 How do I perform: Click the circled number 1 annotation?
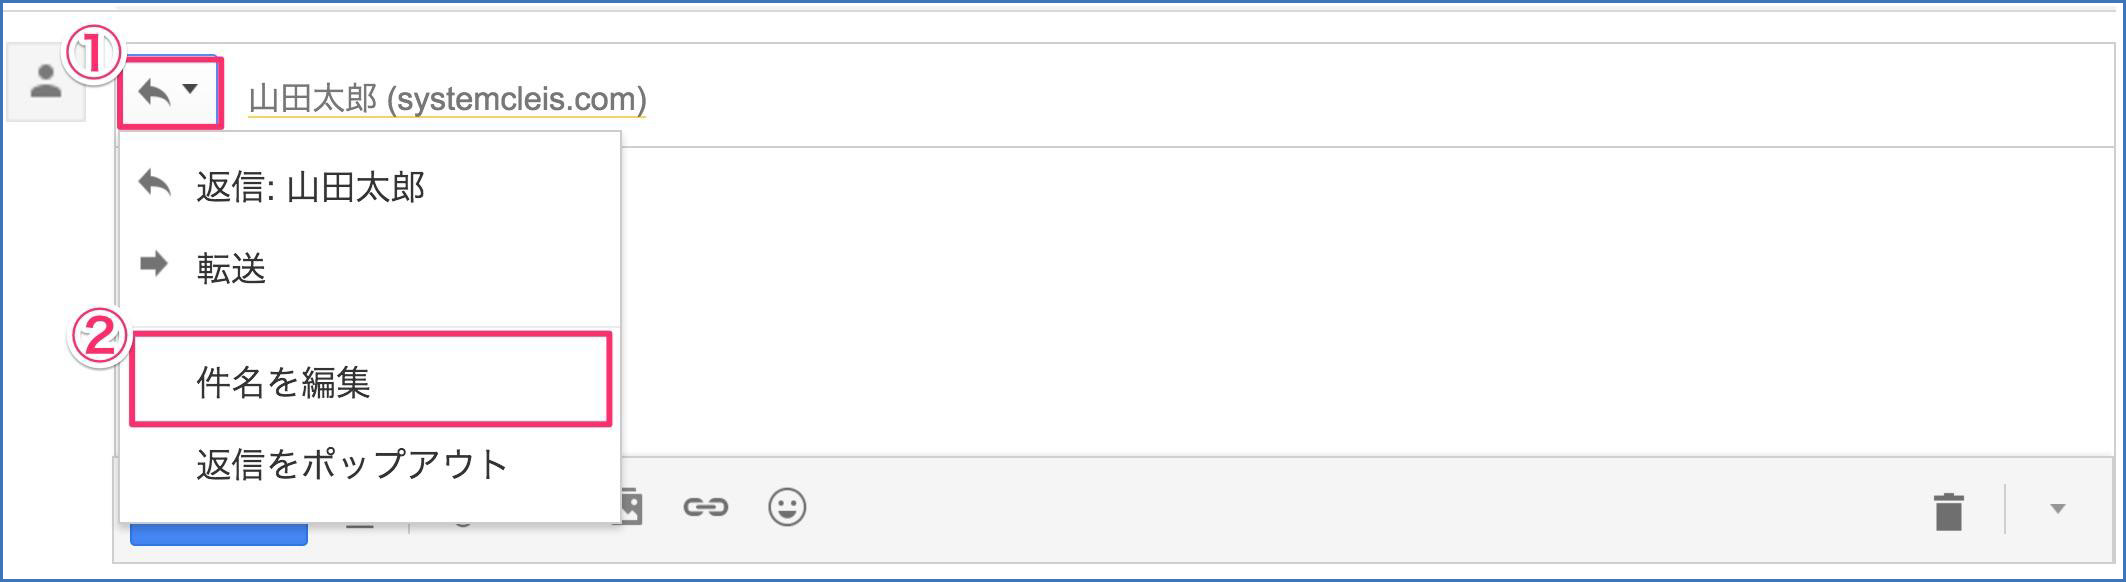(x=93, y=54)
